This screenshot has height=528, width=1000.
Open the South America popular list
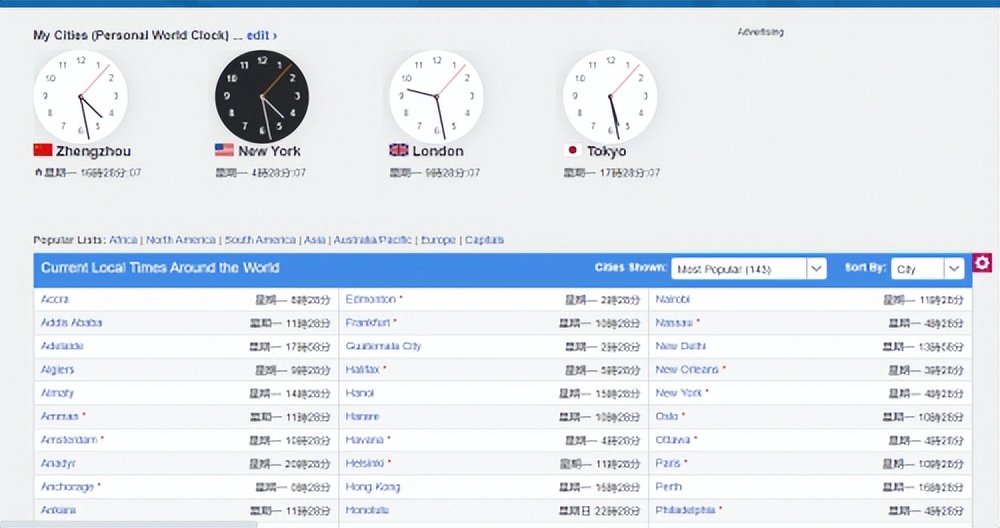point(260,240)
